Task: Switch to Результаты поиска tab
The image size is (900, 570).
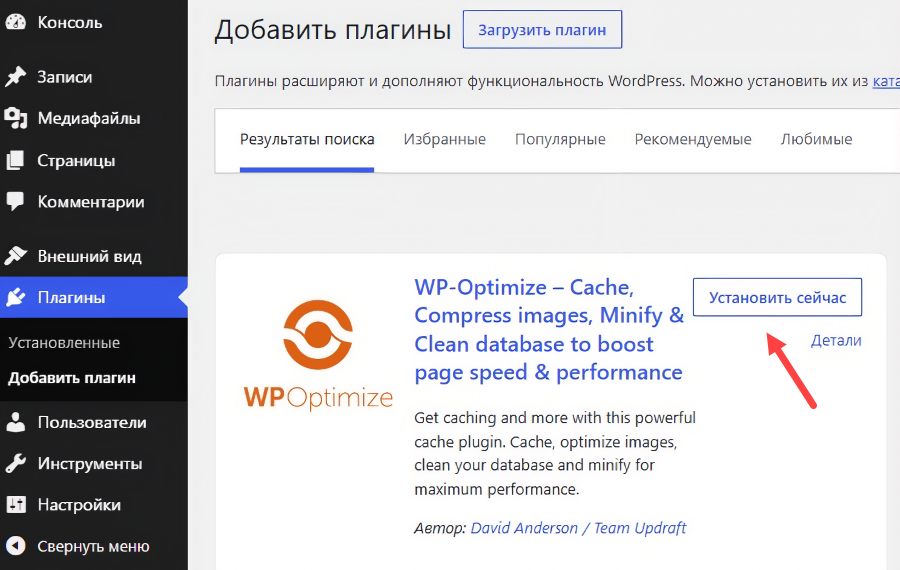Action: click(307, 139)
